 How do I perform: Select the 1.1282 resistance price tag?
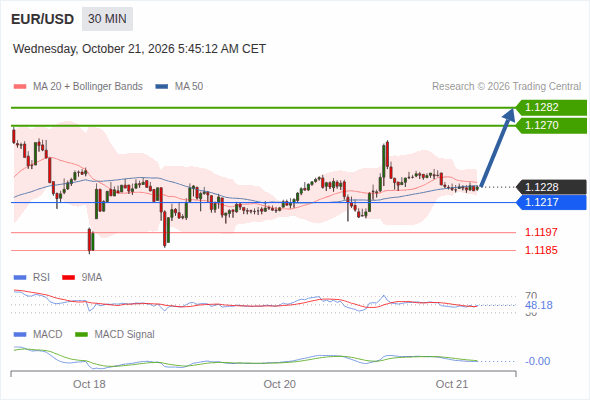[x=551, y=108]
